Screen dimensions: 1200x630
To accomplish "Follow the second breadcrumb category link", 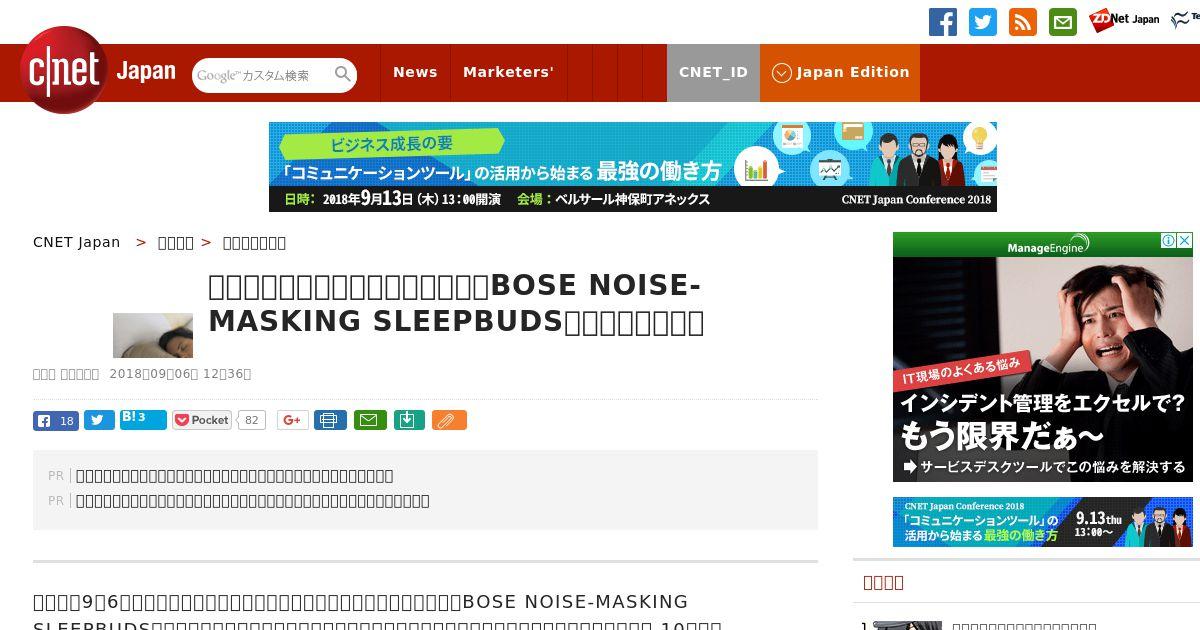I will (254, 242).
